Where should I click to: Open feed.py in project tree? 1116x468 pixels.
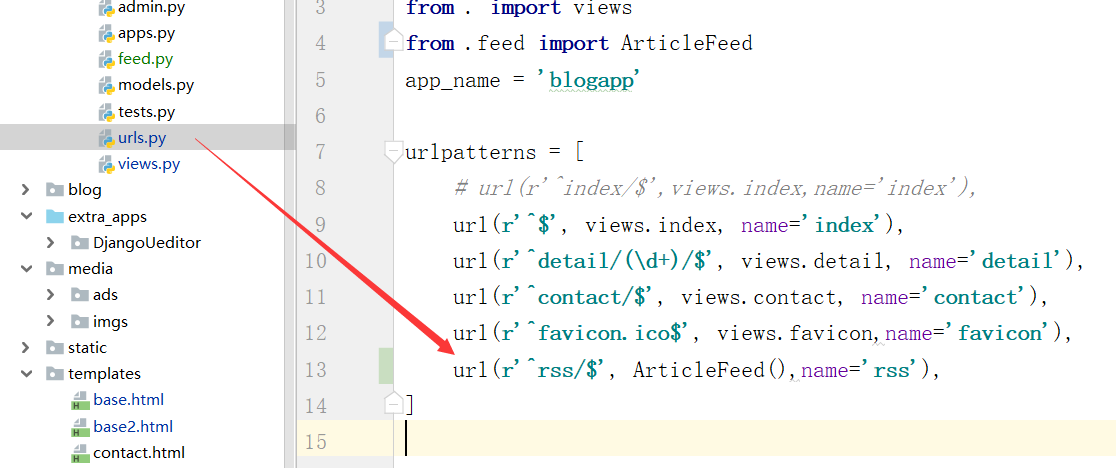click(146, 59)
